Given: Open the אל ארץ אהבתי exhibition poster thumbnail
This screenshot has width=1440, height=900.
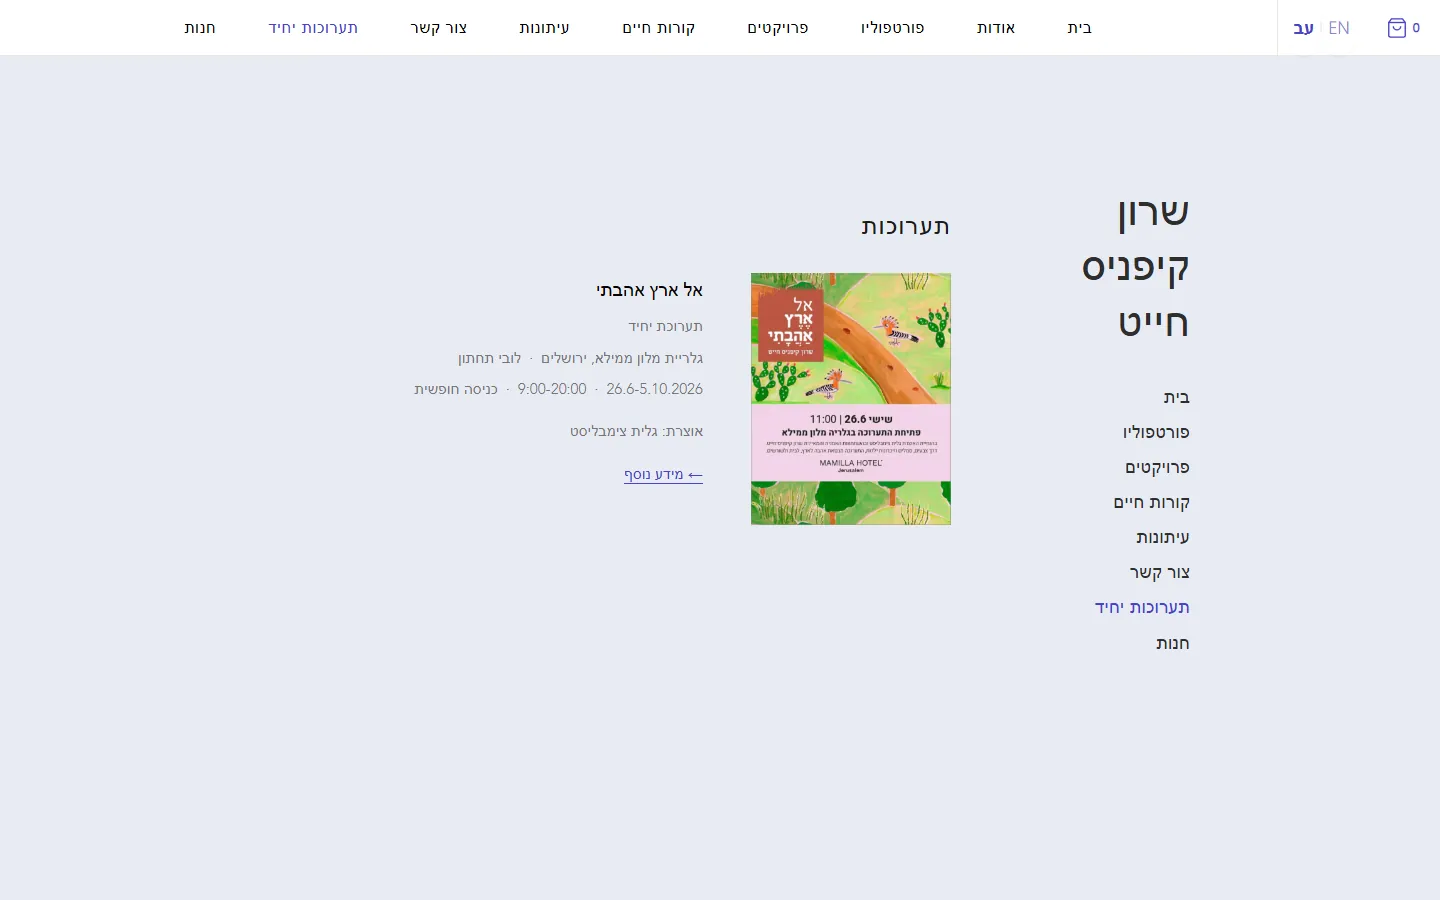Looking at the screenshot, I should point(851,399).
